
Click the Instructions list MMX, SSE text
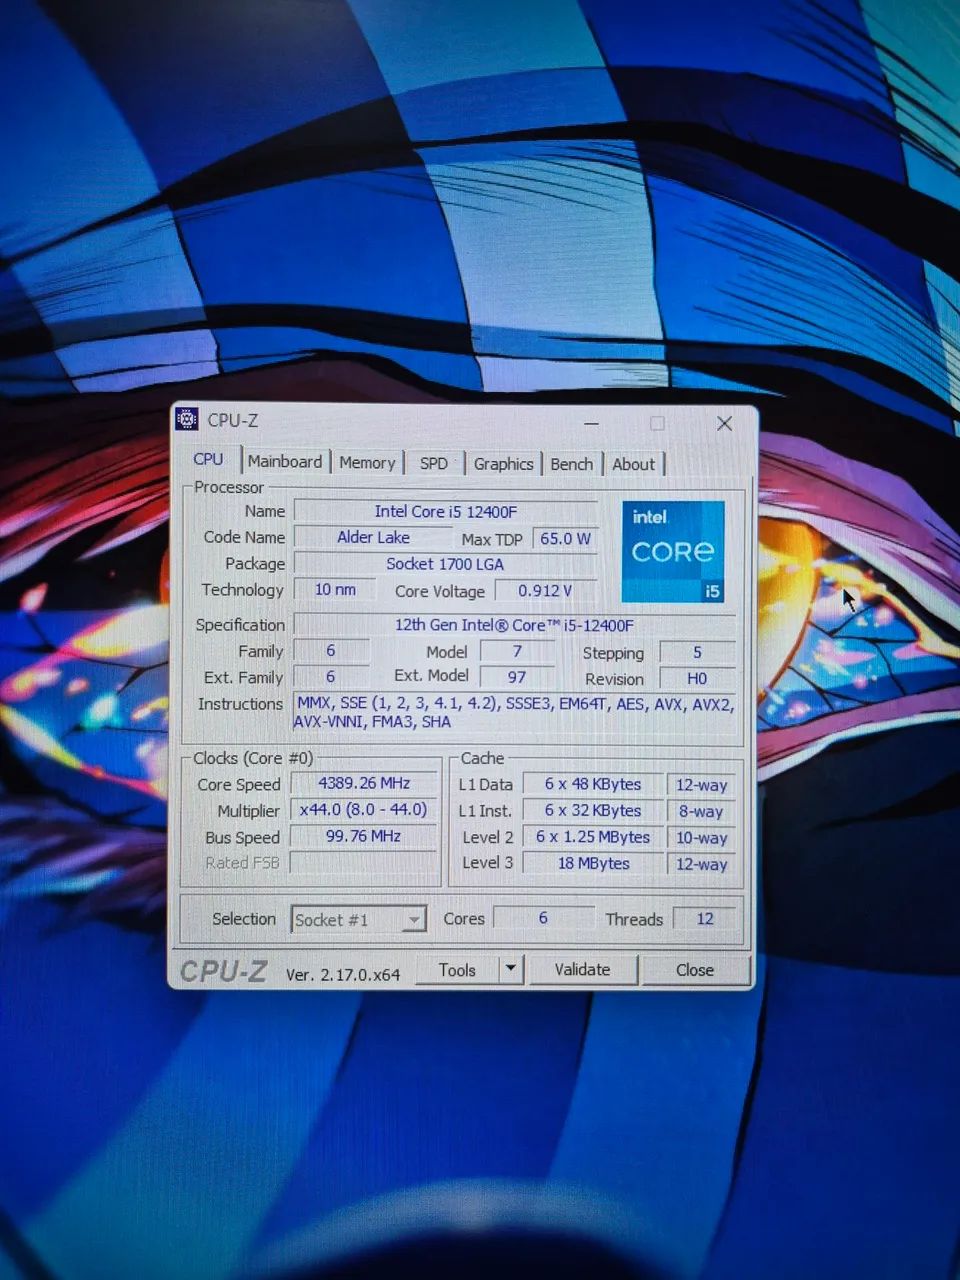(515, 713)
